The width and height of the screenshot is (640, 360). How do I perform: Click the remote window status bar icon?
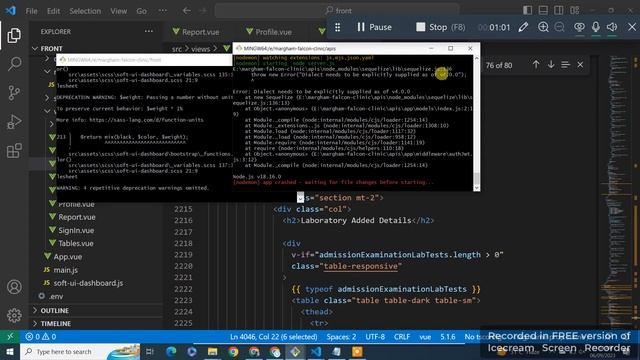click(x=10, y=337)
